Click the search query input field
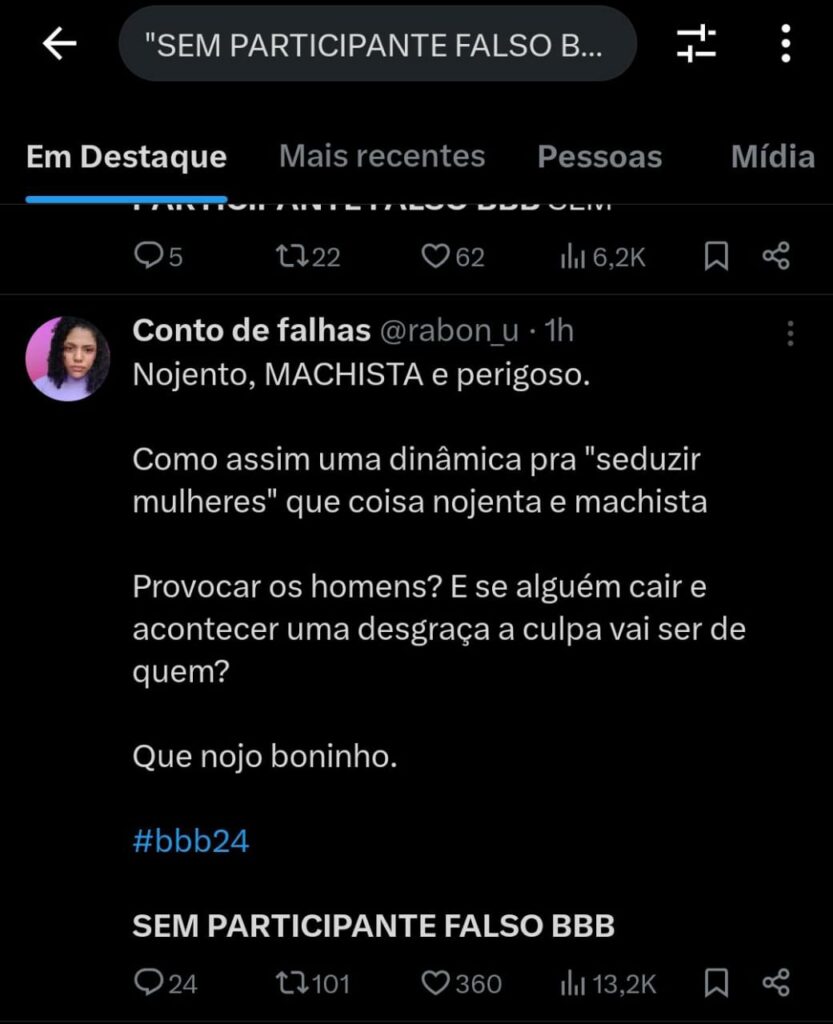833x1024 pixels. (x=378, y=44)
